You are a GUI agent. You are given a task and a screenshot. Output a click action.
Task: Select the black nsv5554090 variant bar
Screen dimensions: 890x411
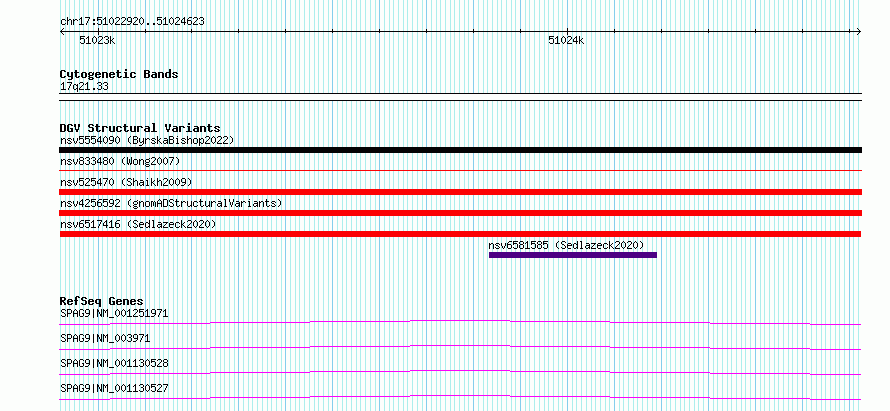pyautogui.click(x=460, y=150)
